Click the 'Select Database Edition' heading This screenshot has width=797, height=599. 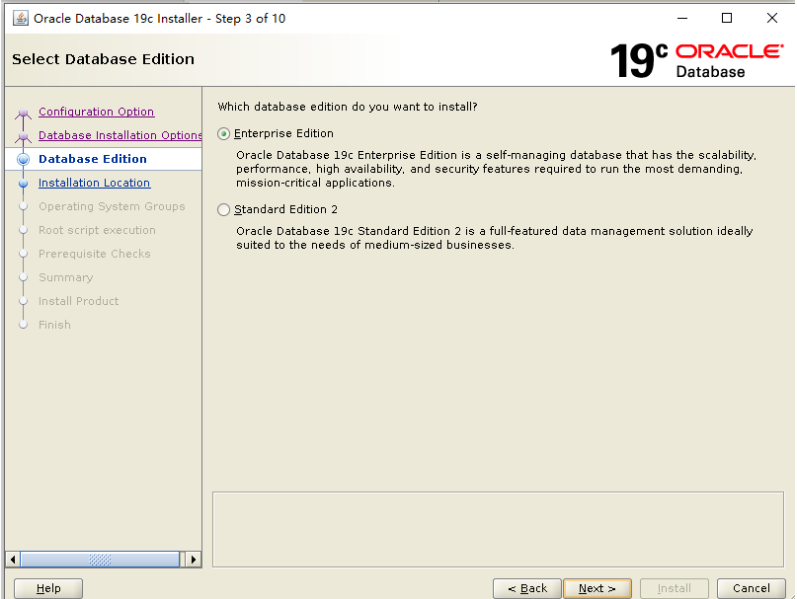103,59
